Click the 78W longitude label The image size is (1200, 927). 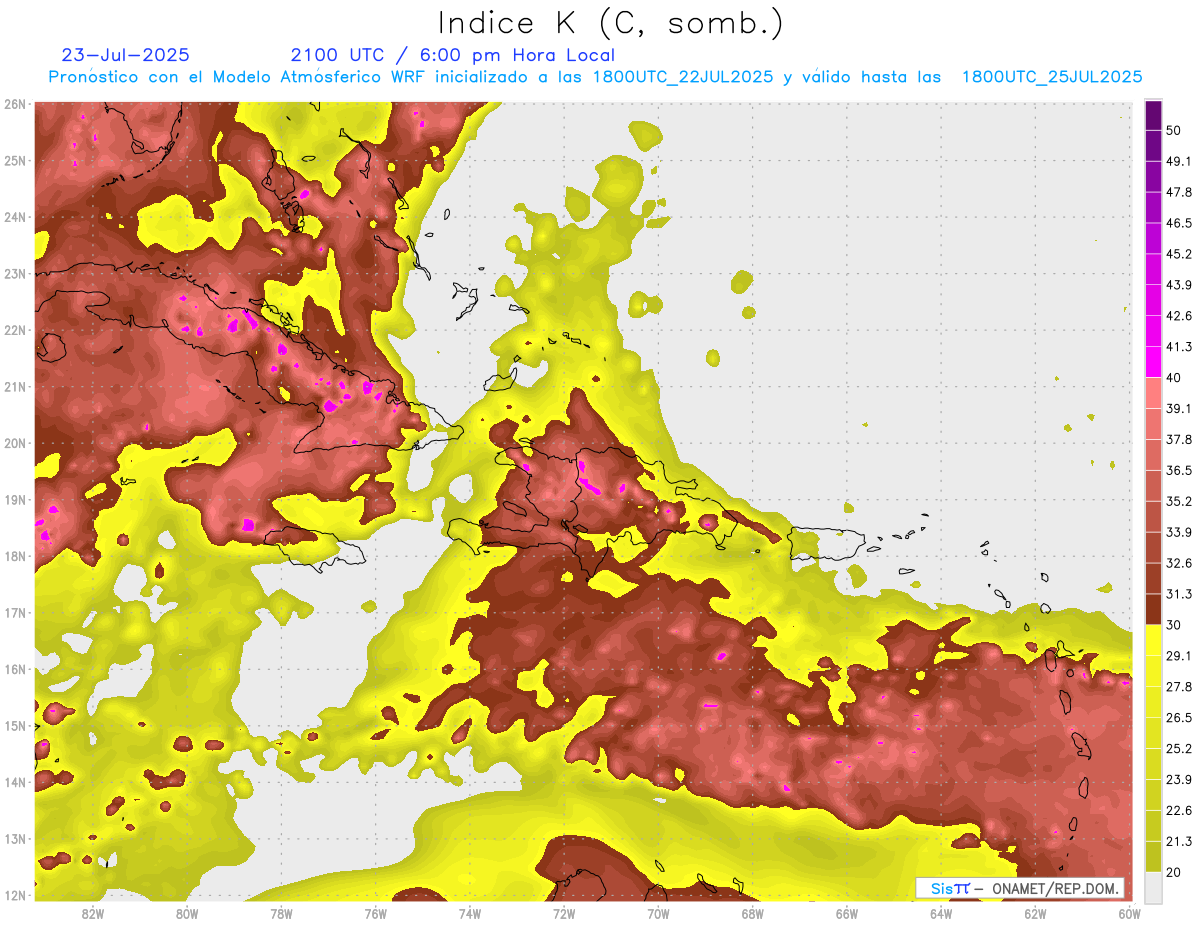[x=281, y=913]
